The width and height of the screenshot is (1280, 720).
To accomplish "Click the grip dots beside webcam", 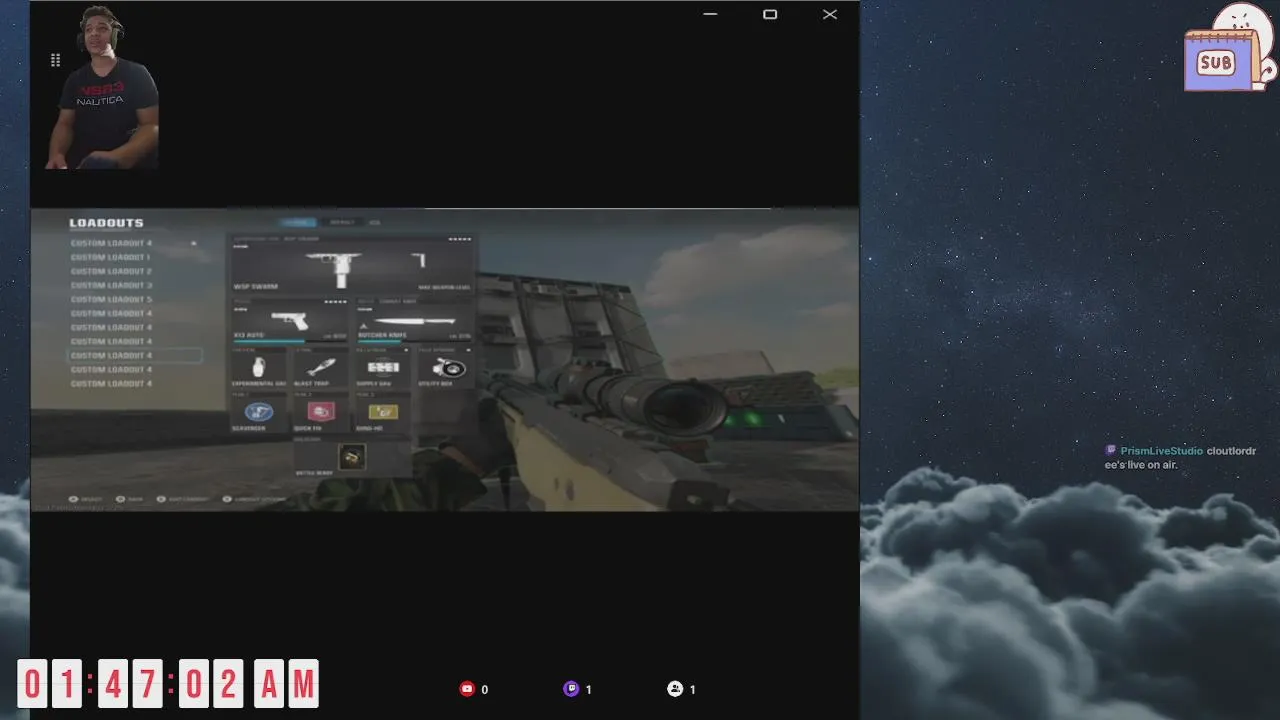I will (x=55, y=60).
